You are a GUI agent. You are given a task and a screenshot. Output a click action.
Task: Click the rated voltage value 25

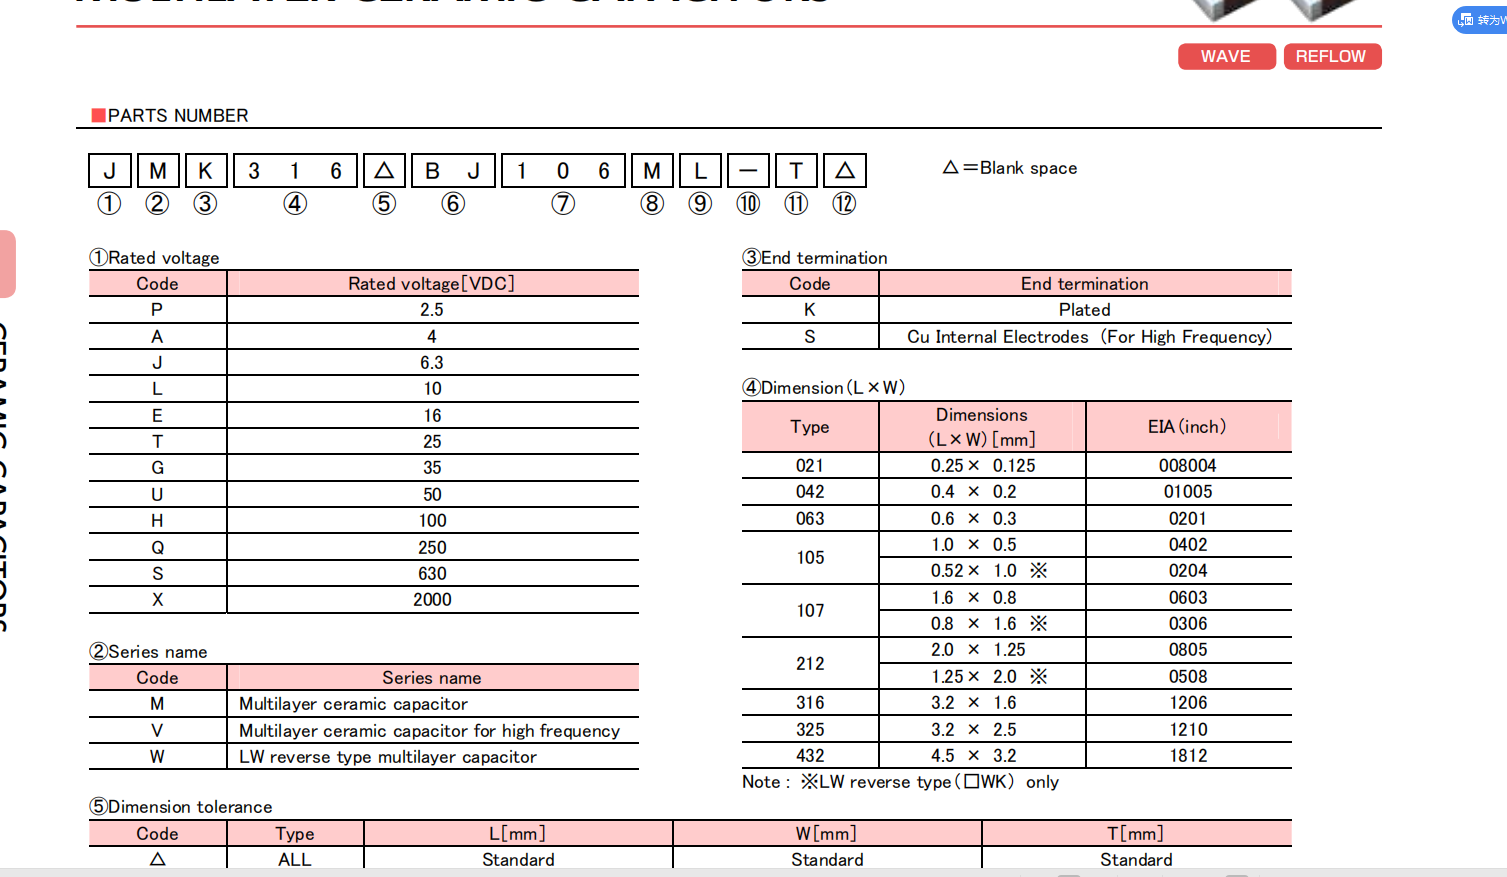coord(432,442)
